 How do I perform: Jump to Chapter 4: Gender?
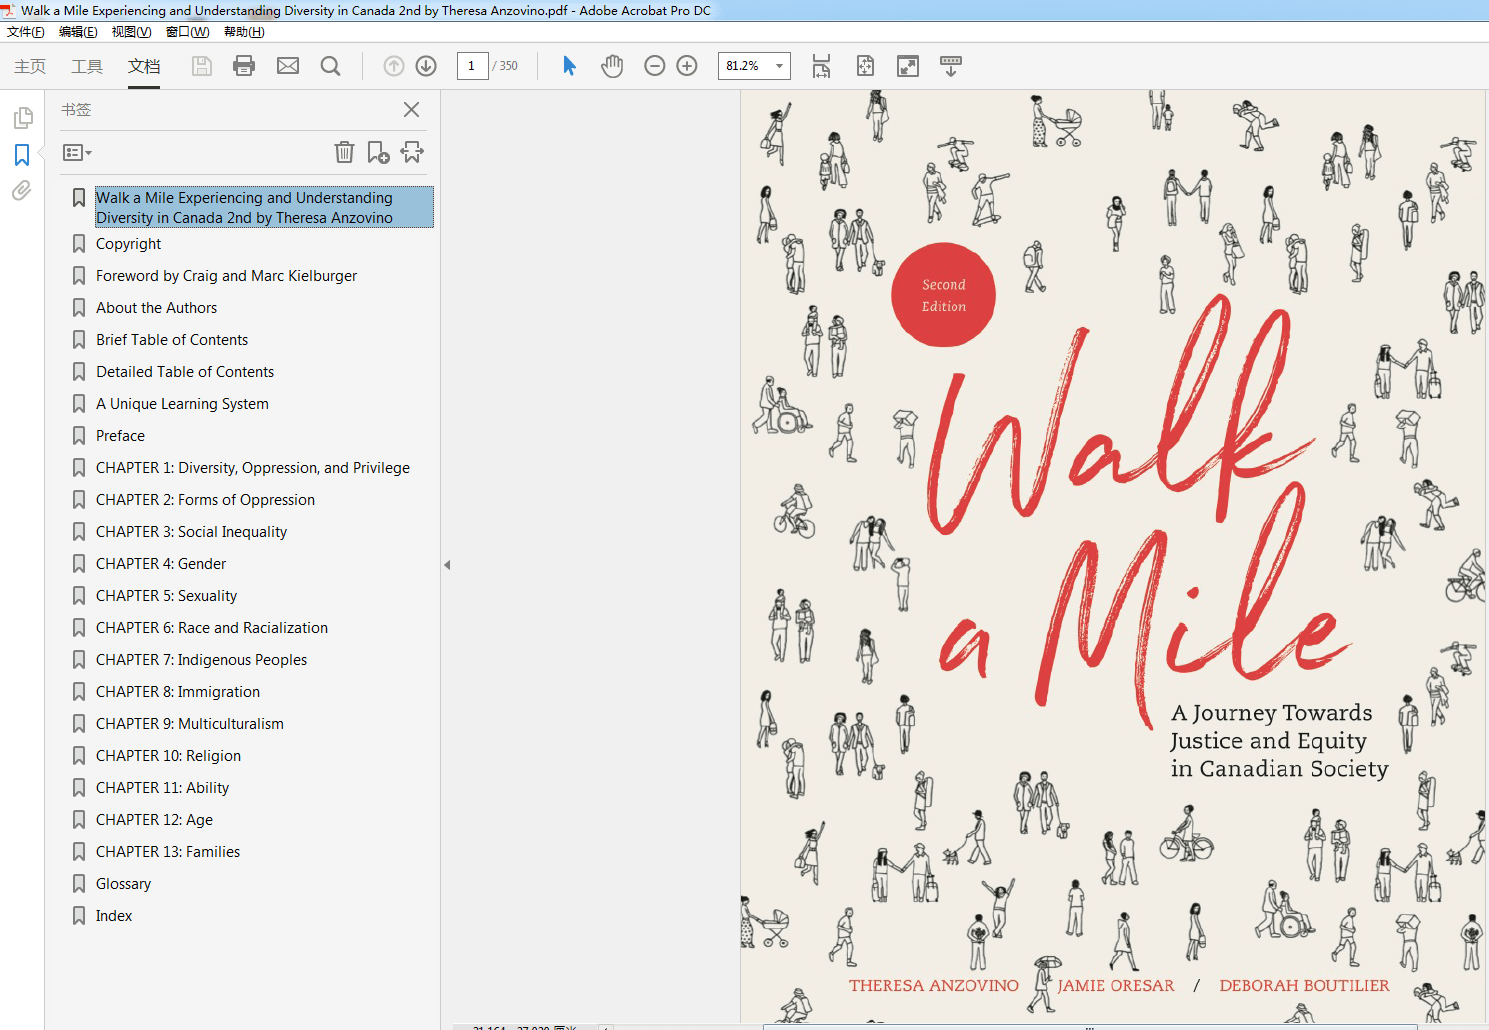161,564
